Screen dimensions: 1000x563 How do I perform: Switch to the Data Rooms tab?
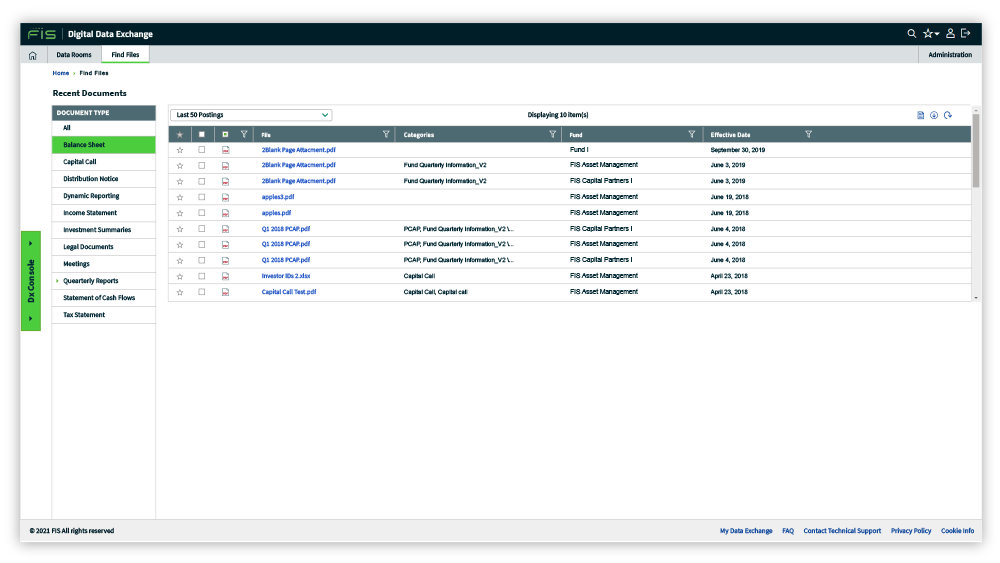[x=74, y=55]
